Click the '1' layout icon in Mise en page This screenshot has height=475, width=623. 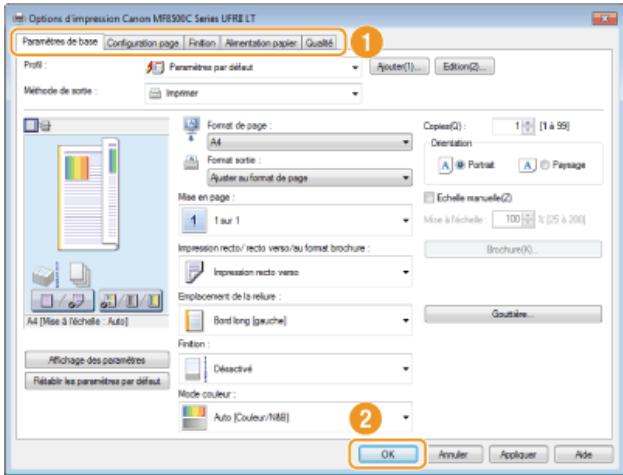pyautogui.click(x=194, y=220)
